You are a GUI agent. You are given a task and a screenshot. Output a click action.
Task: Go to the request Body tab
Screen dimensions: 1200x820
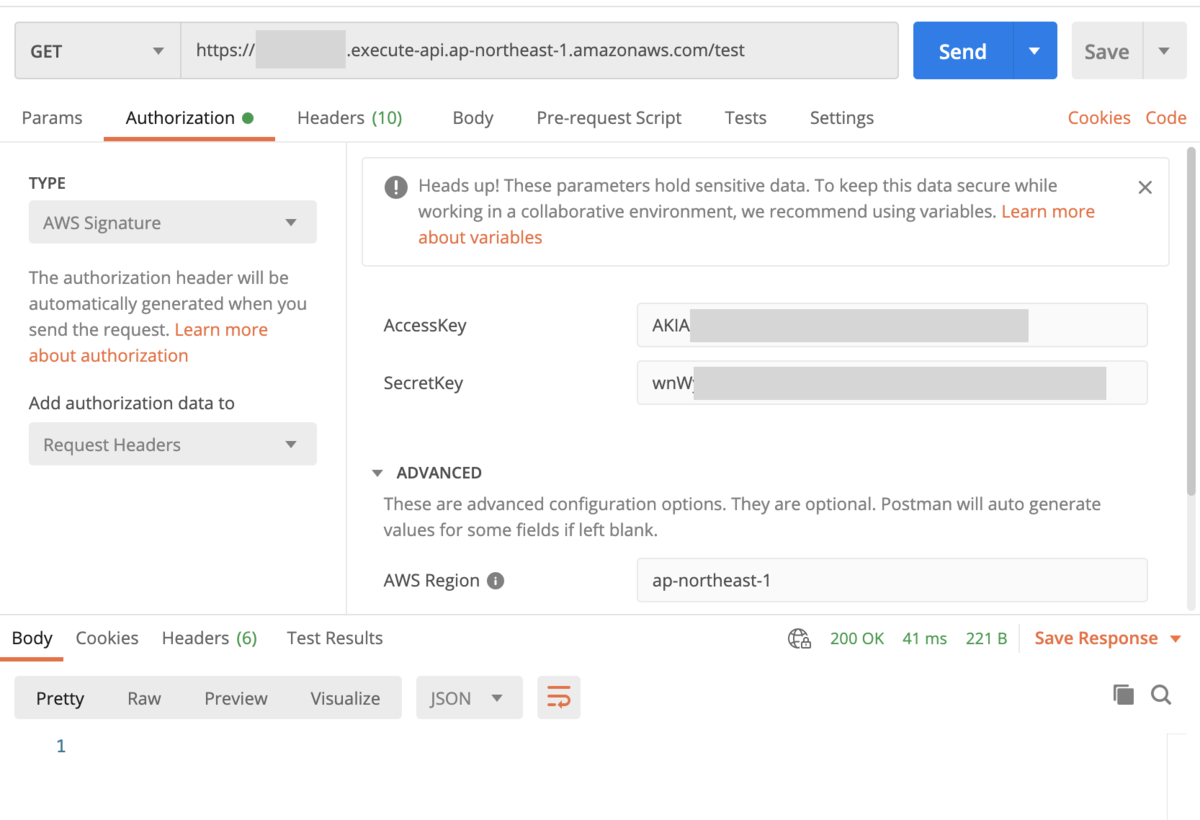click(473, 118)
